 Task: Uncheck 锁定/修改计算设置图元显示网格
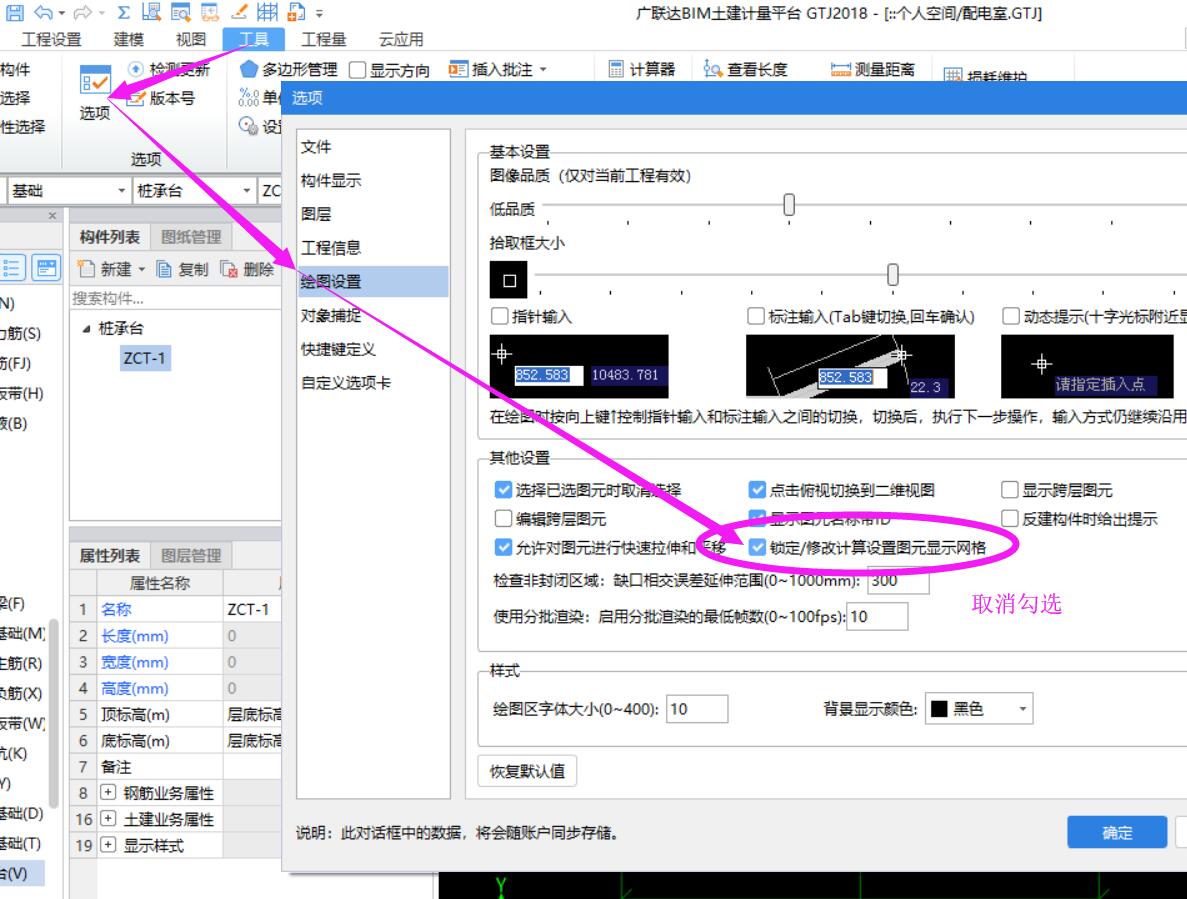coord(757,547)
